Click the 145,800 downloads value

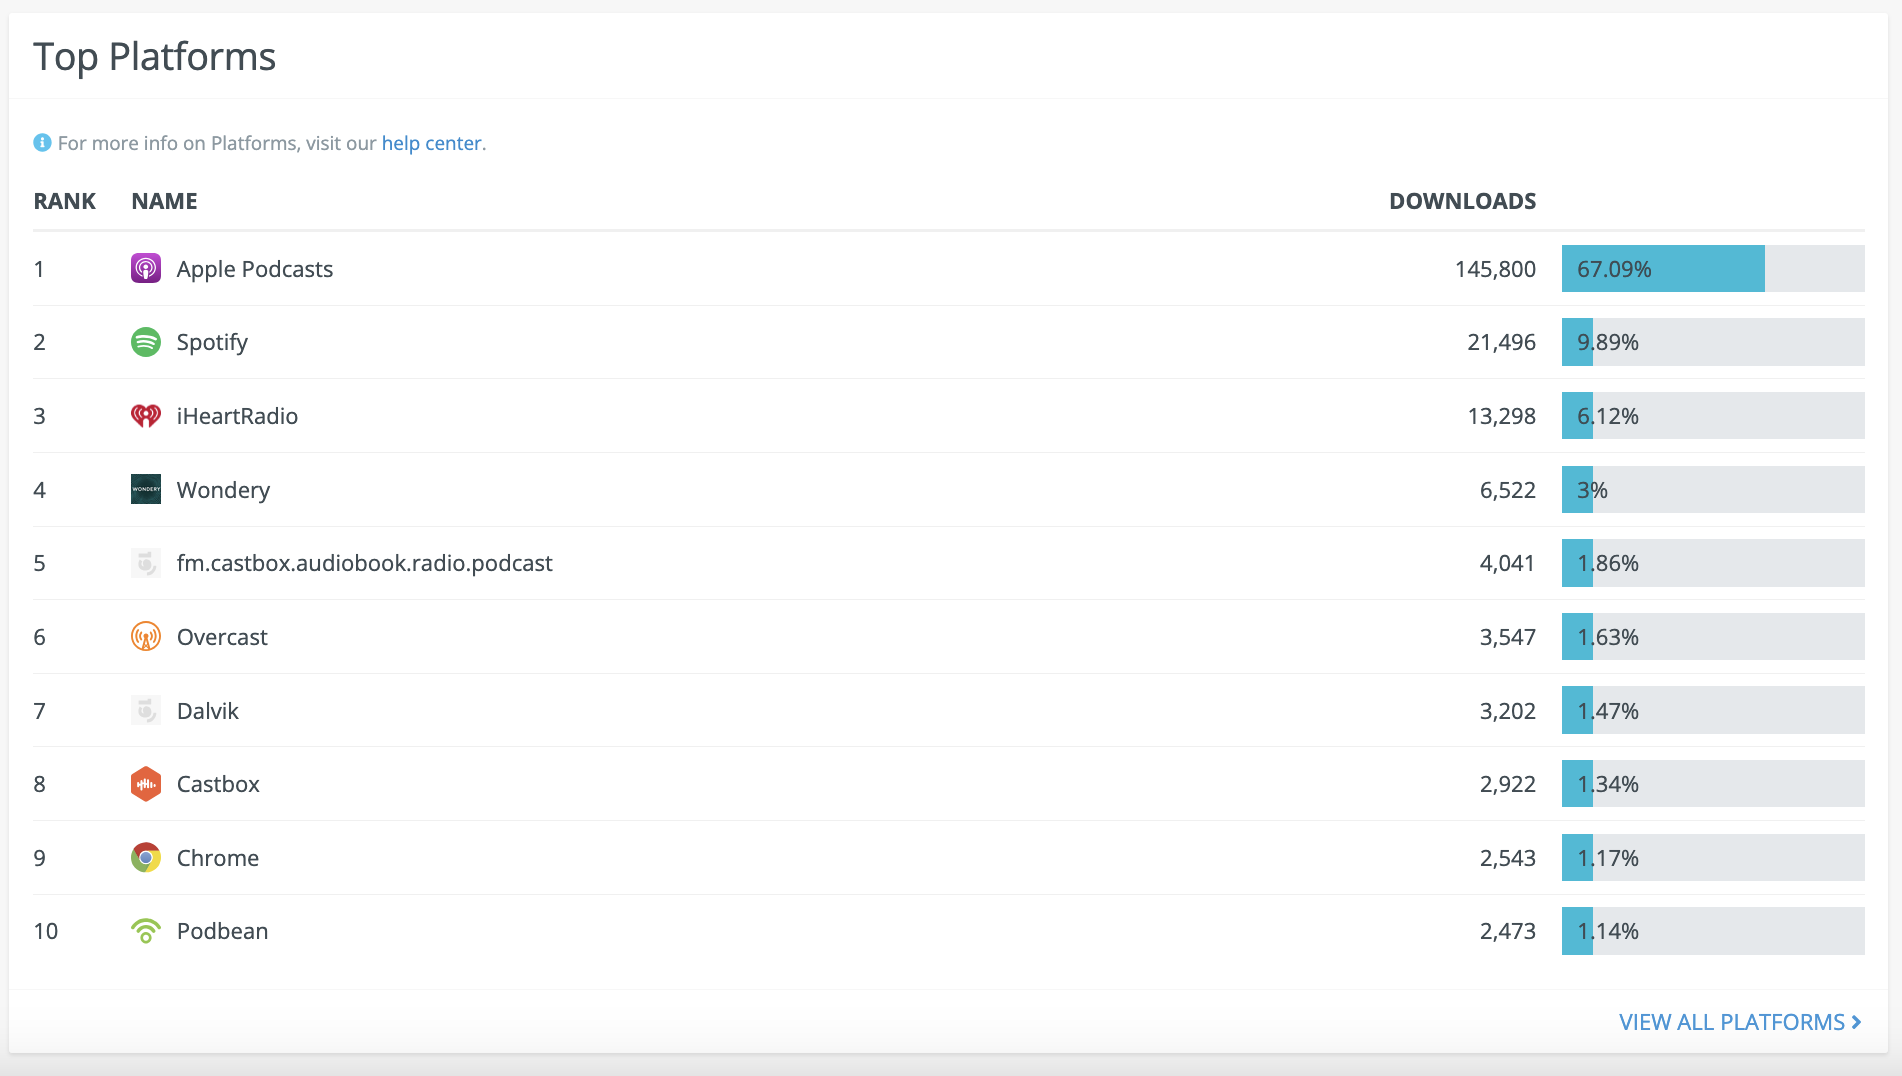pos(1495,269)
